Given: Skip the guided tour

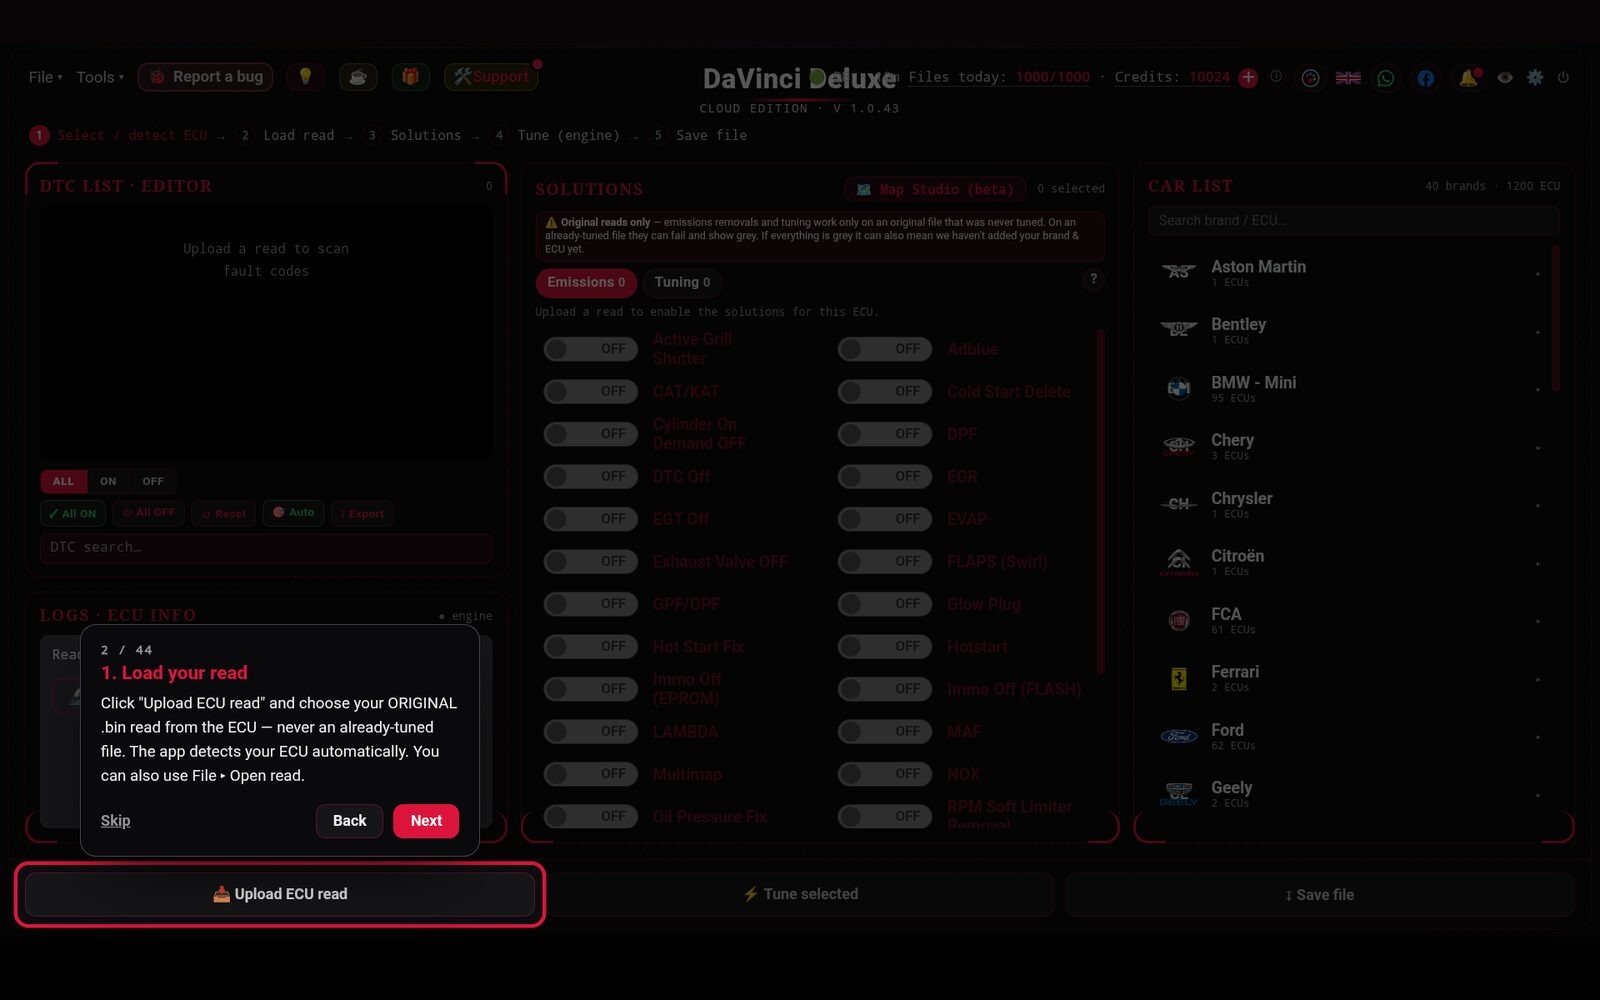Looking at the screenshot, I should point(115,820).
